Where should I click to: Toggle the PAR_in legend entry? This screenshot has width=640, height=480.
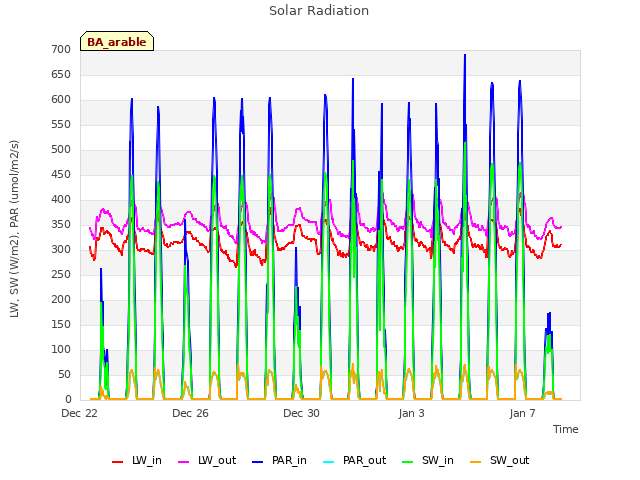pyautogui.click(x=279, y=461)
